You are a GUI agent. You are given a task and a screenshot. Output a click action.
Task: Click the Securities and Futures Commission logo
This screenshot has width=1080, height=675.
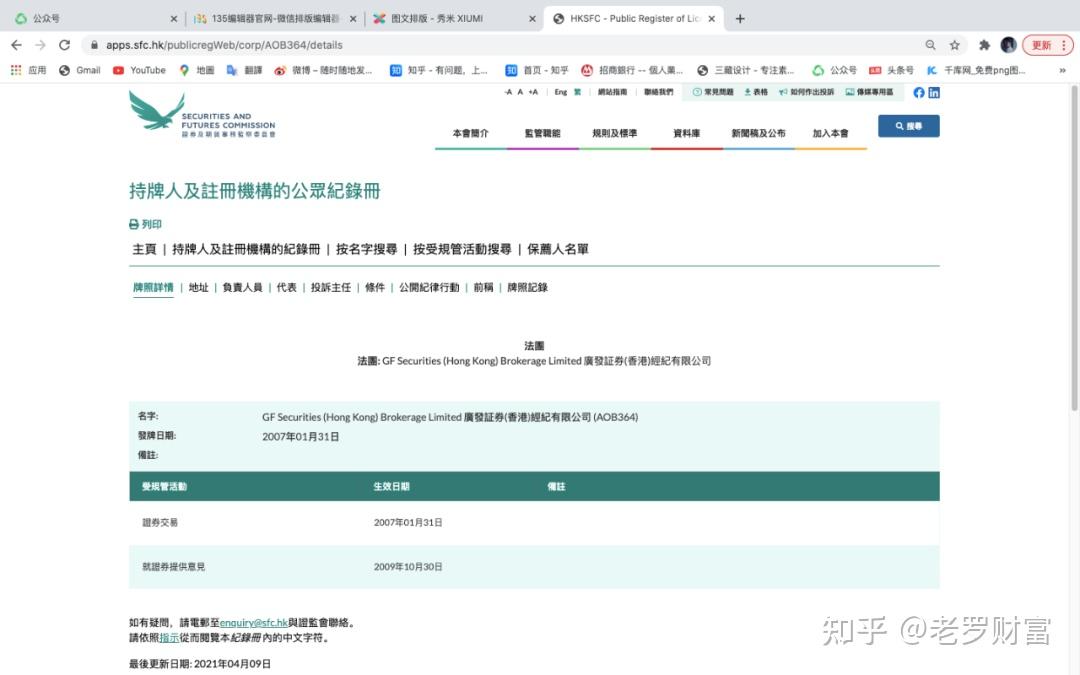click(x=202, y=114)
